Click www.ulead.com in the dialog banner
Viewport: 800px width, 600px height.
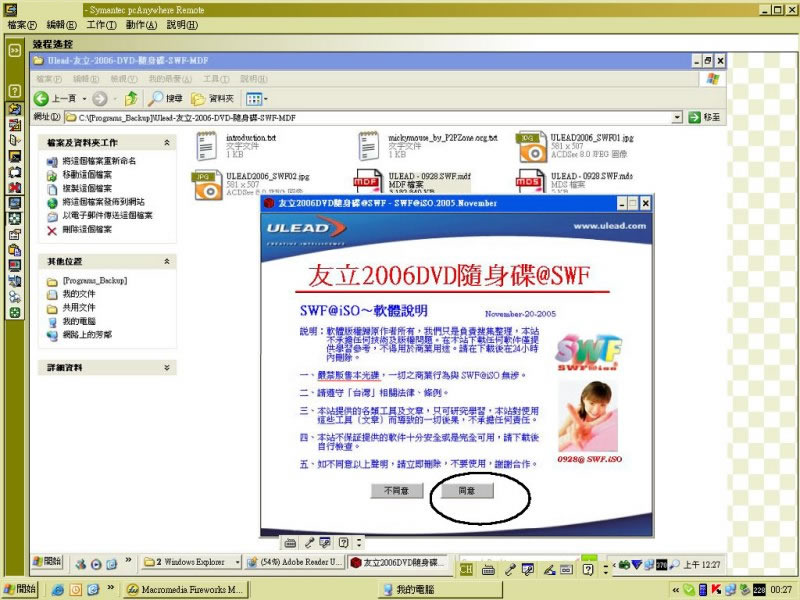pos(610,226)
